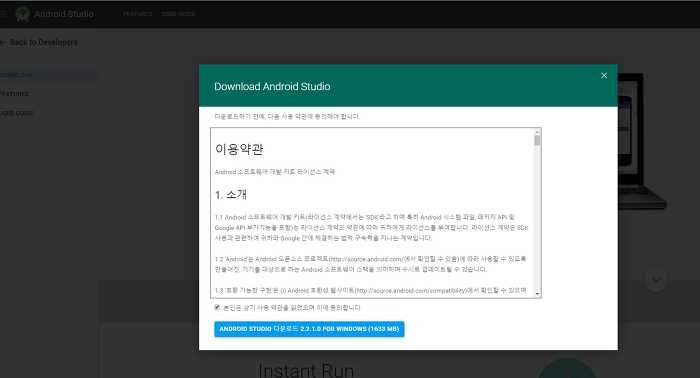Click Android Studio download 2.2.1.0 for Windows button
700x378 pixels.
tap(309, 329)
